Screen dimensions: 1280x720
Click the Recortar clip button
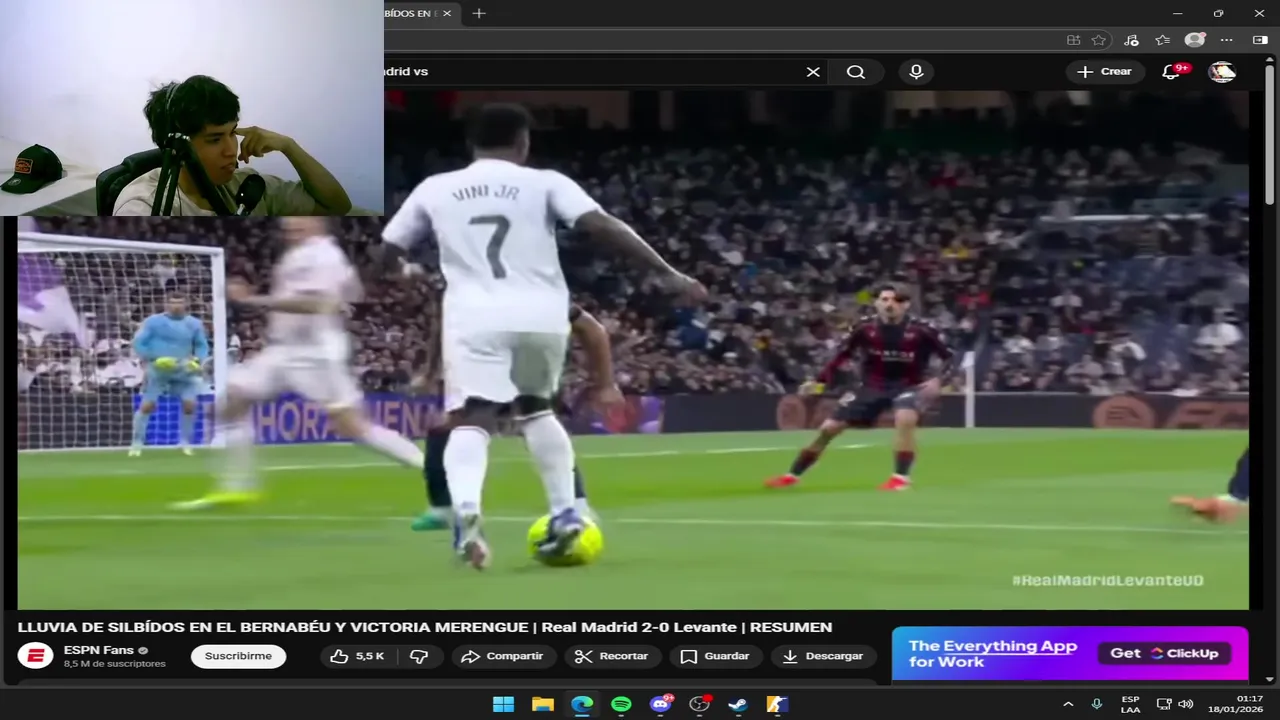[x=611, y=656]
